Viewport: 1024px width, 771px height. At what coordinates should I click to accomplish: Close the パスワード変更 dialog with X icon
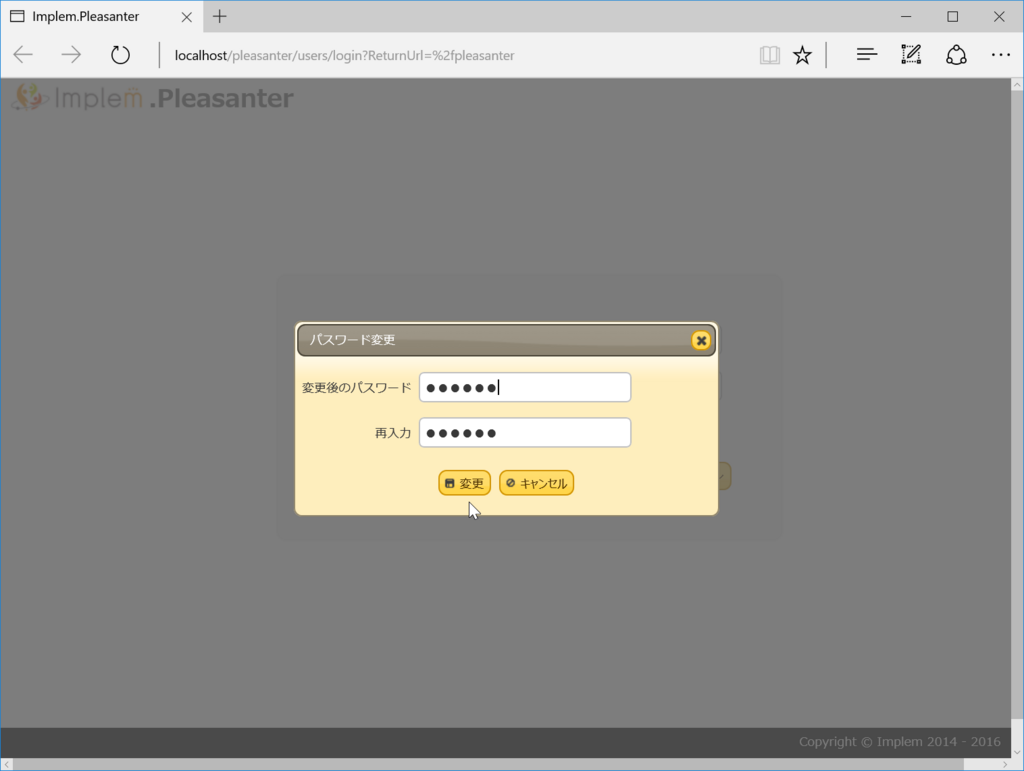pos(701,340)
